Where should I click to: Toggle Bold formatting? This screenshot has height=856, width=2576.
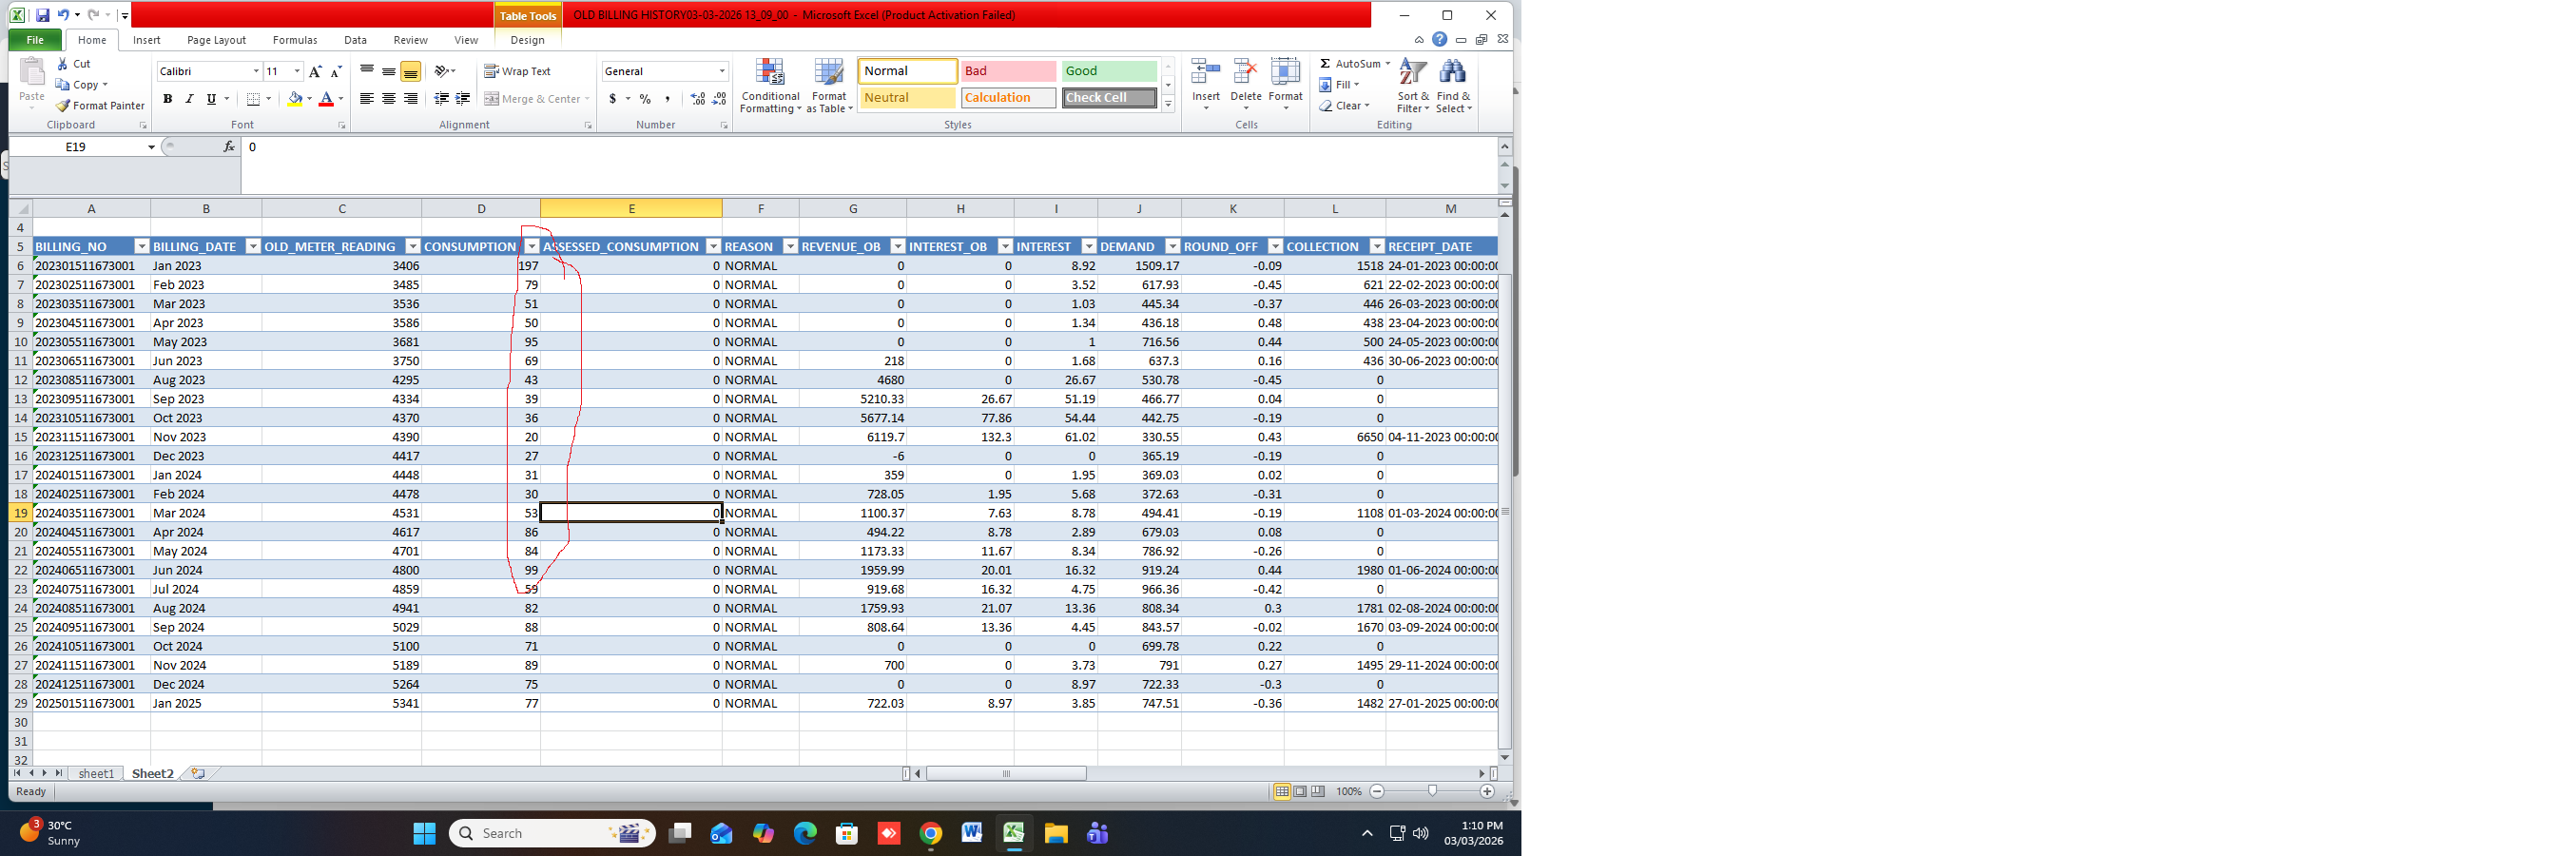[167, 99]
